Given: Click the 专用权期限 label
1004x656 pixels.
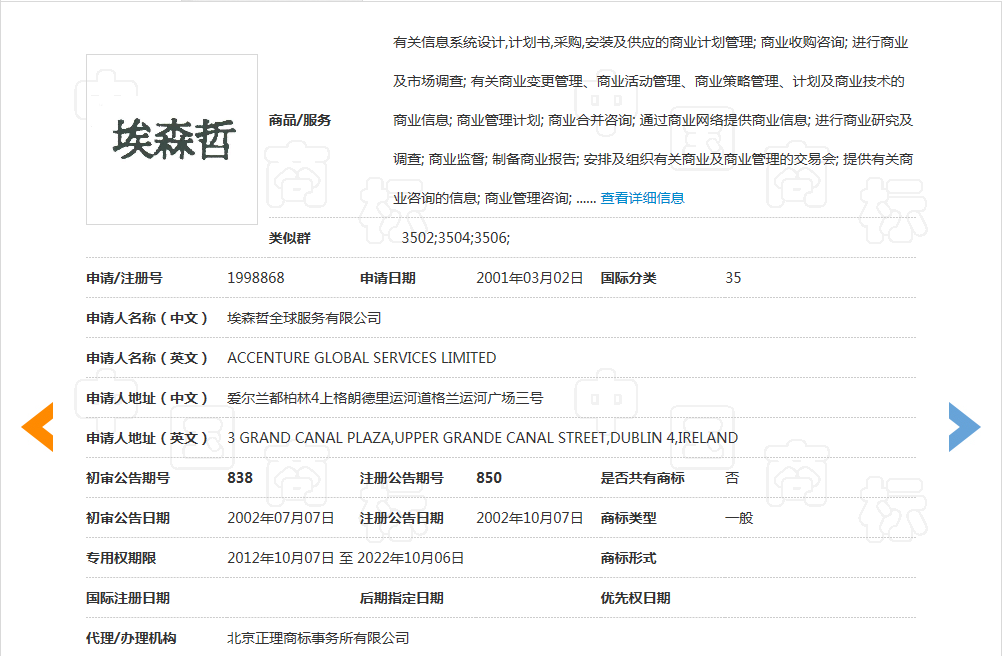Looking at the screenshot, I should tap(121, 558).
